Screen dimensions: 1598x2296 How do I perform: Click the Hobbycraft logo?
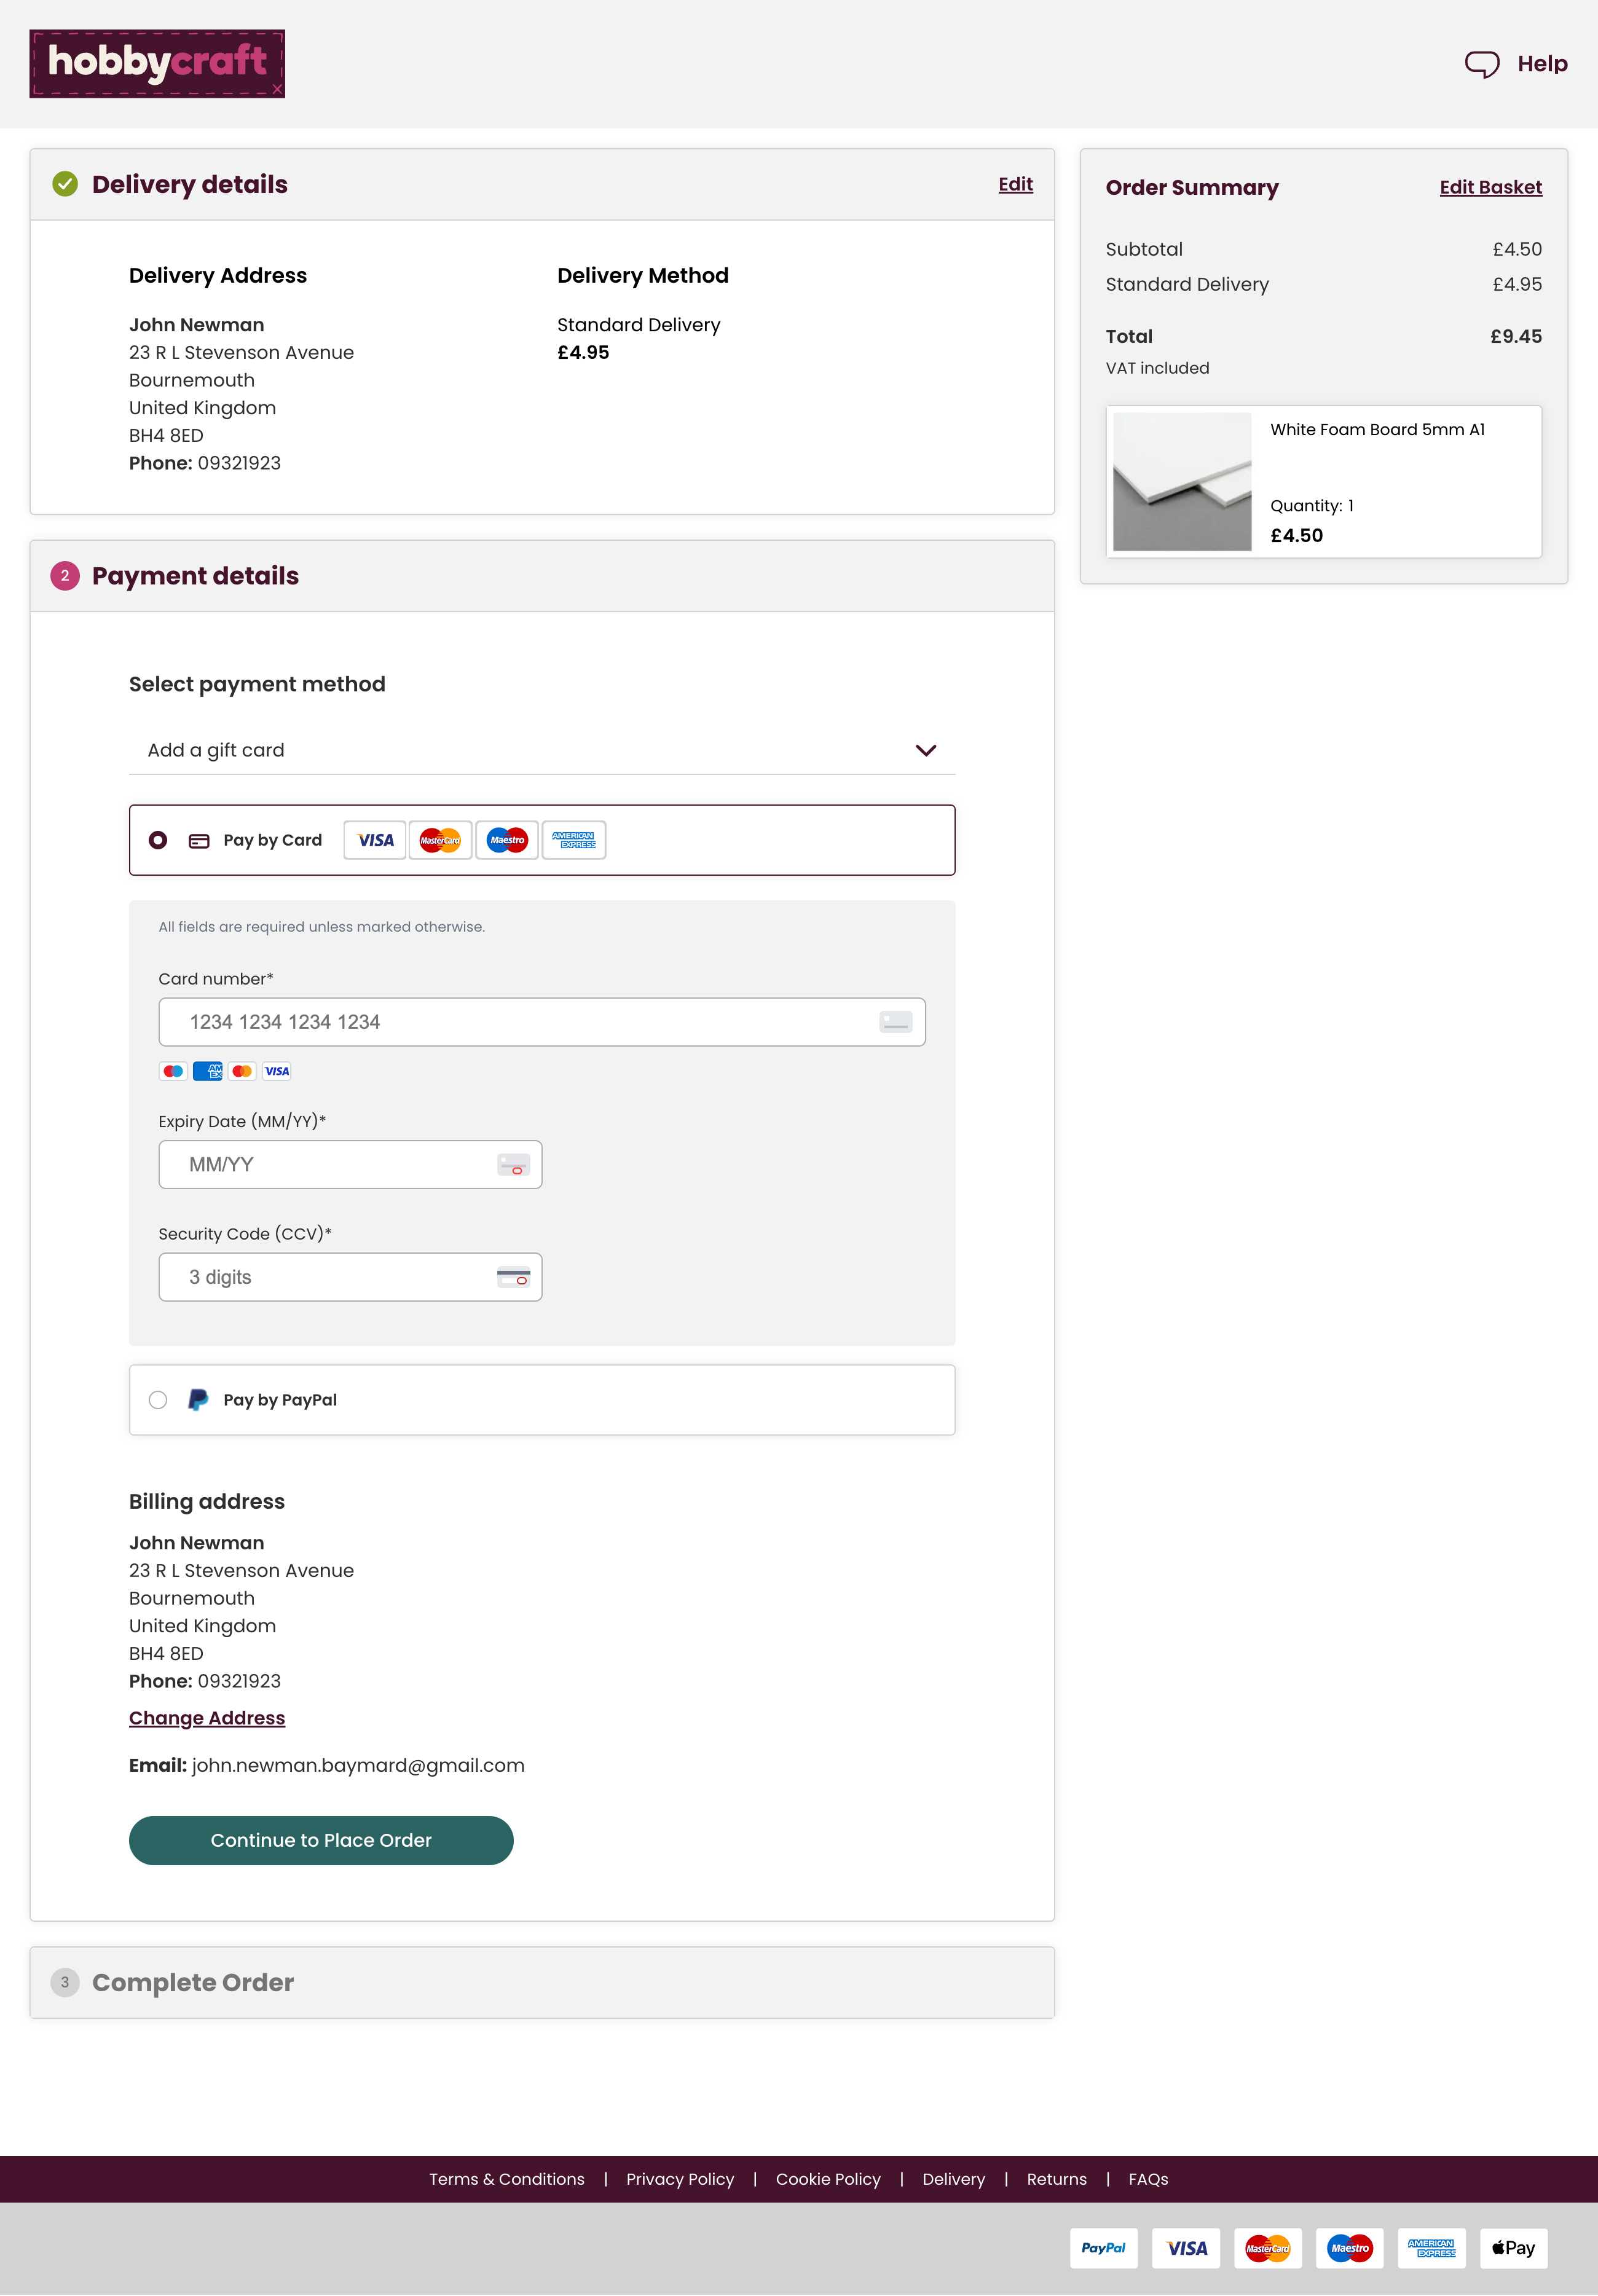tap(156, 63)
